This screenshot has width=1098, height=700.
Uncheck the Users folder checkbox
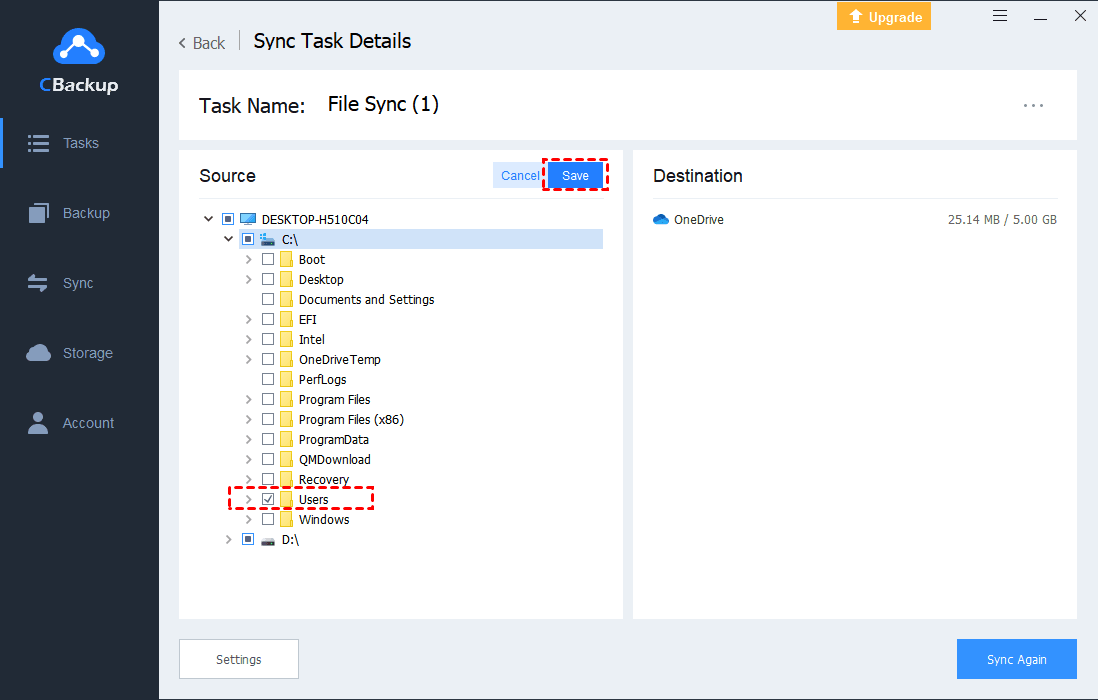point(268,499)
